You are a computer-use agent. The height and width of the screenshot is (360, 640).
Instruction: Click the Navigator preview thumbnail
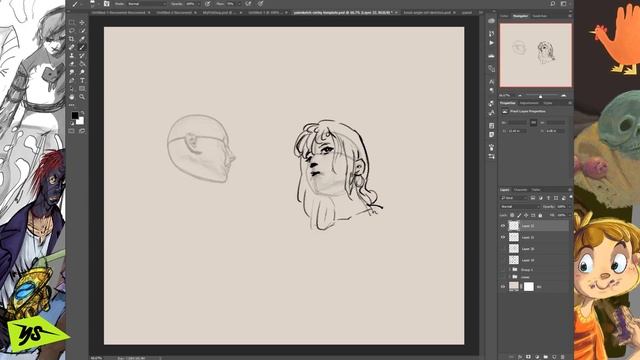point(536,55)
